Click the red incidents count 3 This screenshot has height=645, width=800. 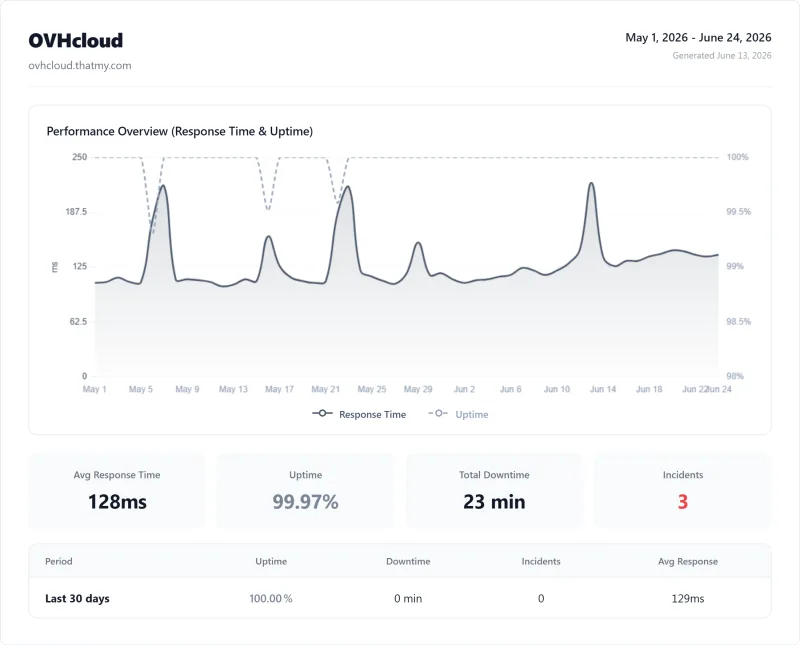(683, 502)
